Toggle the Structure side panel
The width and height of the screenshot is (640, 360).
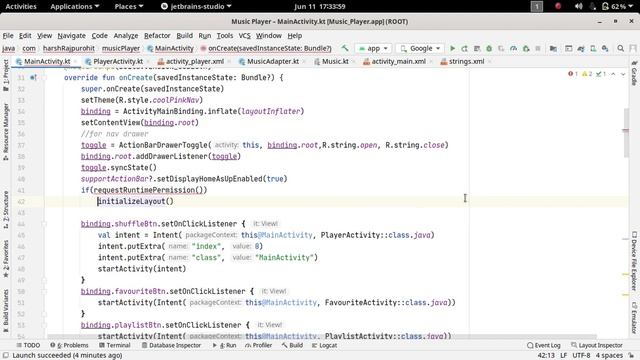click(x=6, y=209)
